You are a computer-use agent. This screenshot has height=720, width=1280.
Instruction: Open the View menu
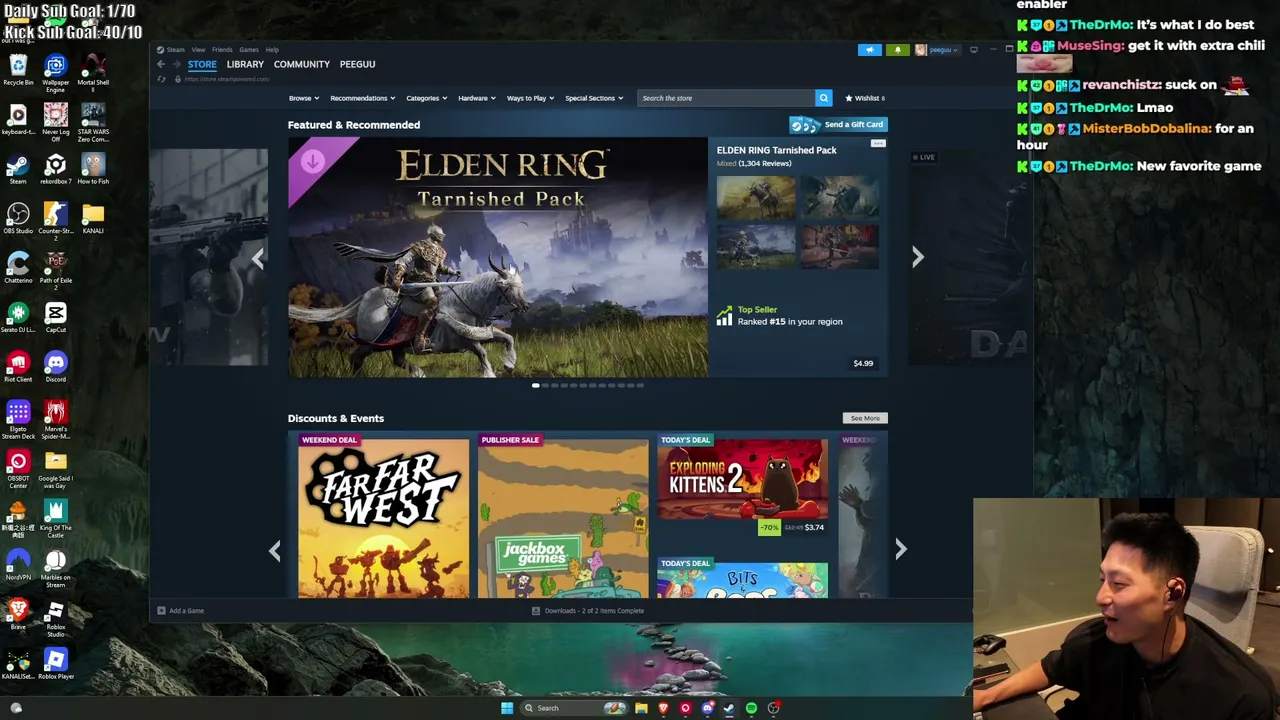point(198,49)
